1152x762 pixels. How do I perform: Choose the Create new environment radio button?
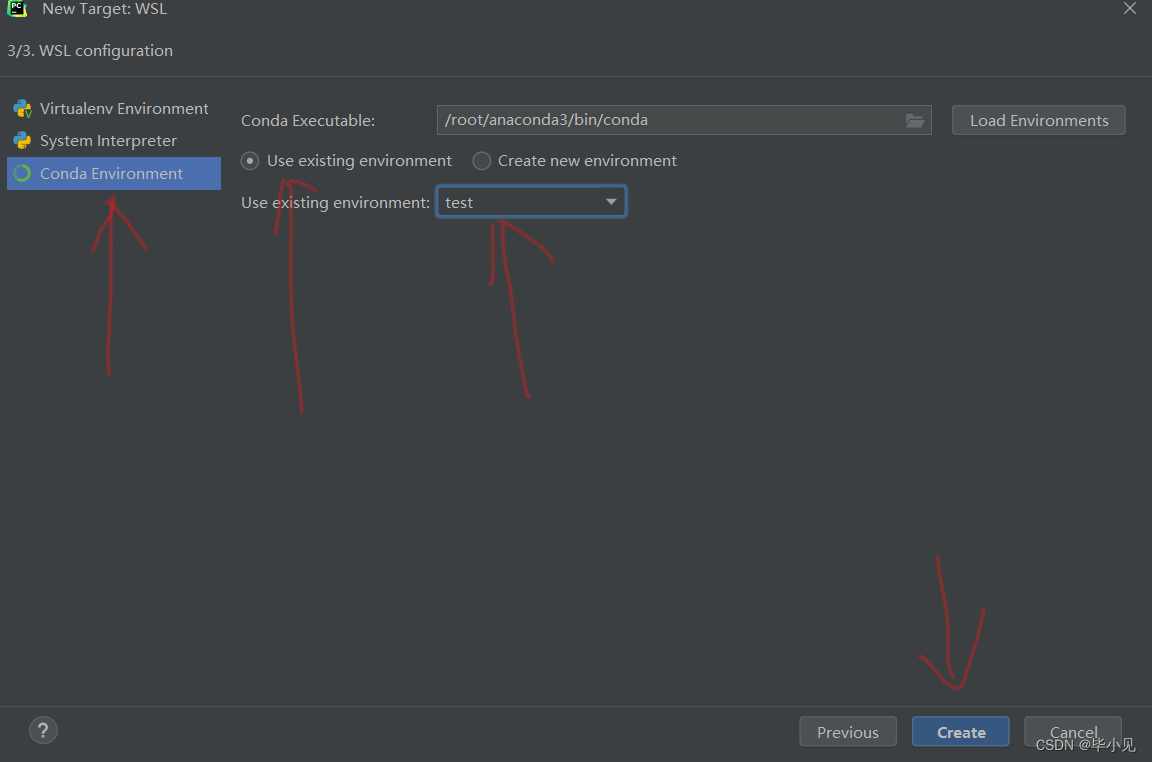(x=482, y=161)
